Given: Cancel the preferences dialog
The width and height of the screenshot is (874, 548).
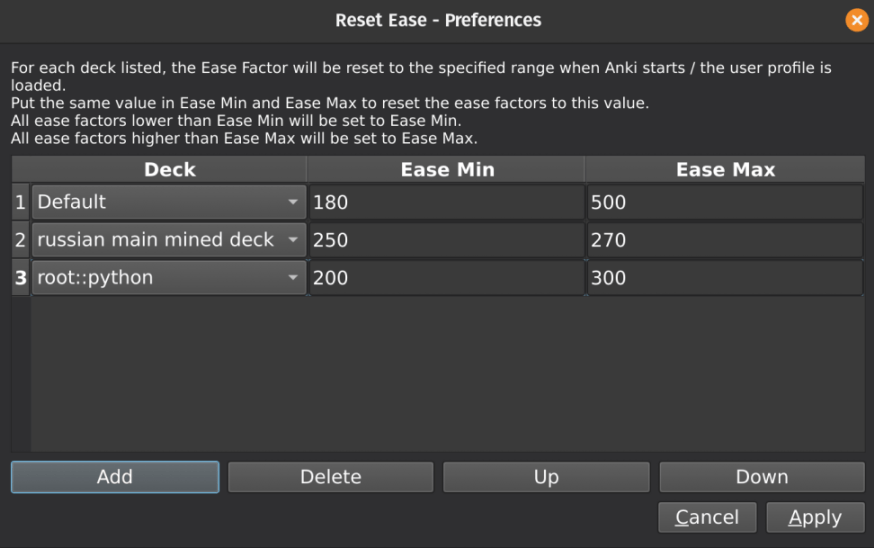Looking at the screenshot, I should point(707,517).
